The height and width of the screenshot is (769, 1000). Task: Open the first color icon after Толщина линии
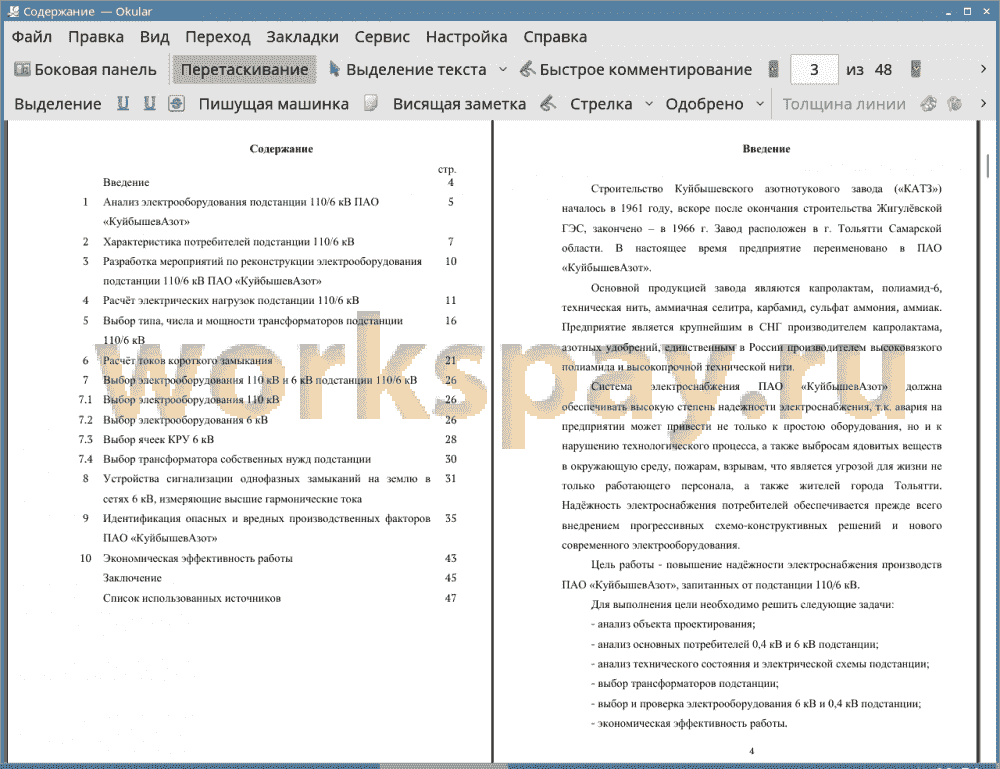(929, 103)
